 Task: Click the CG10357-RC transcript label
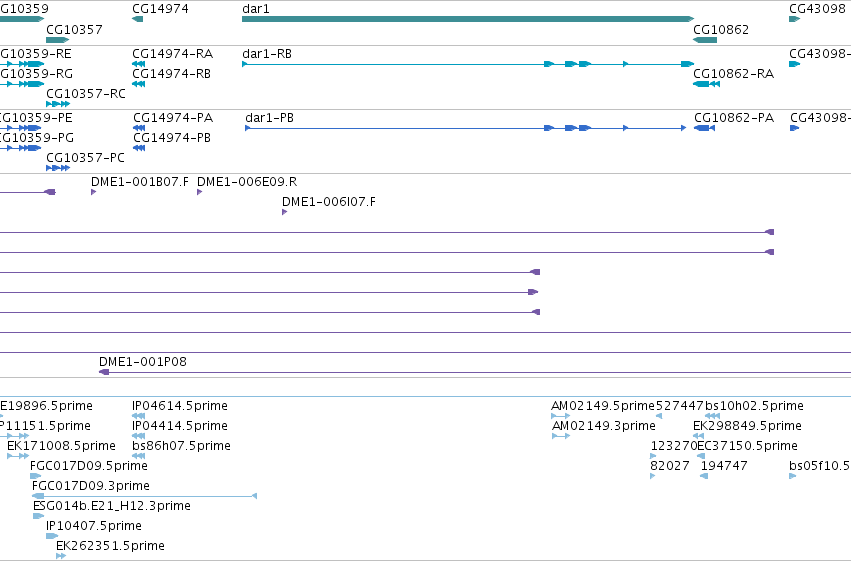[x=86, y=94]
